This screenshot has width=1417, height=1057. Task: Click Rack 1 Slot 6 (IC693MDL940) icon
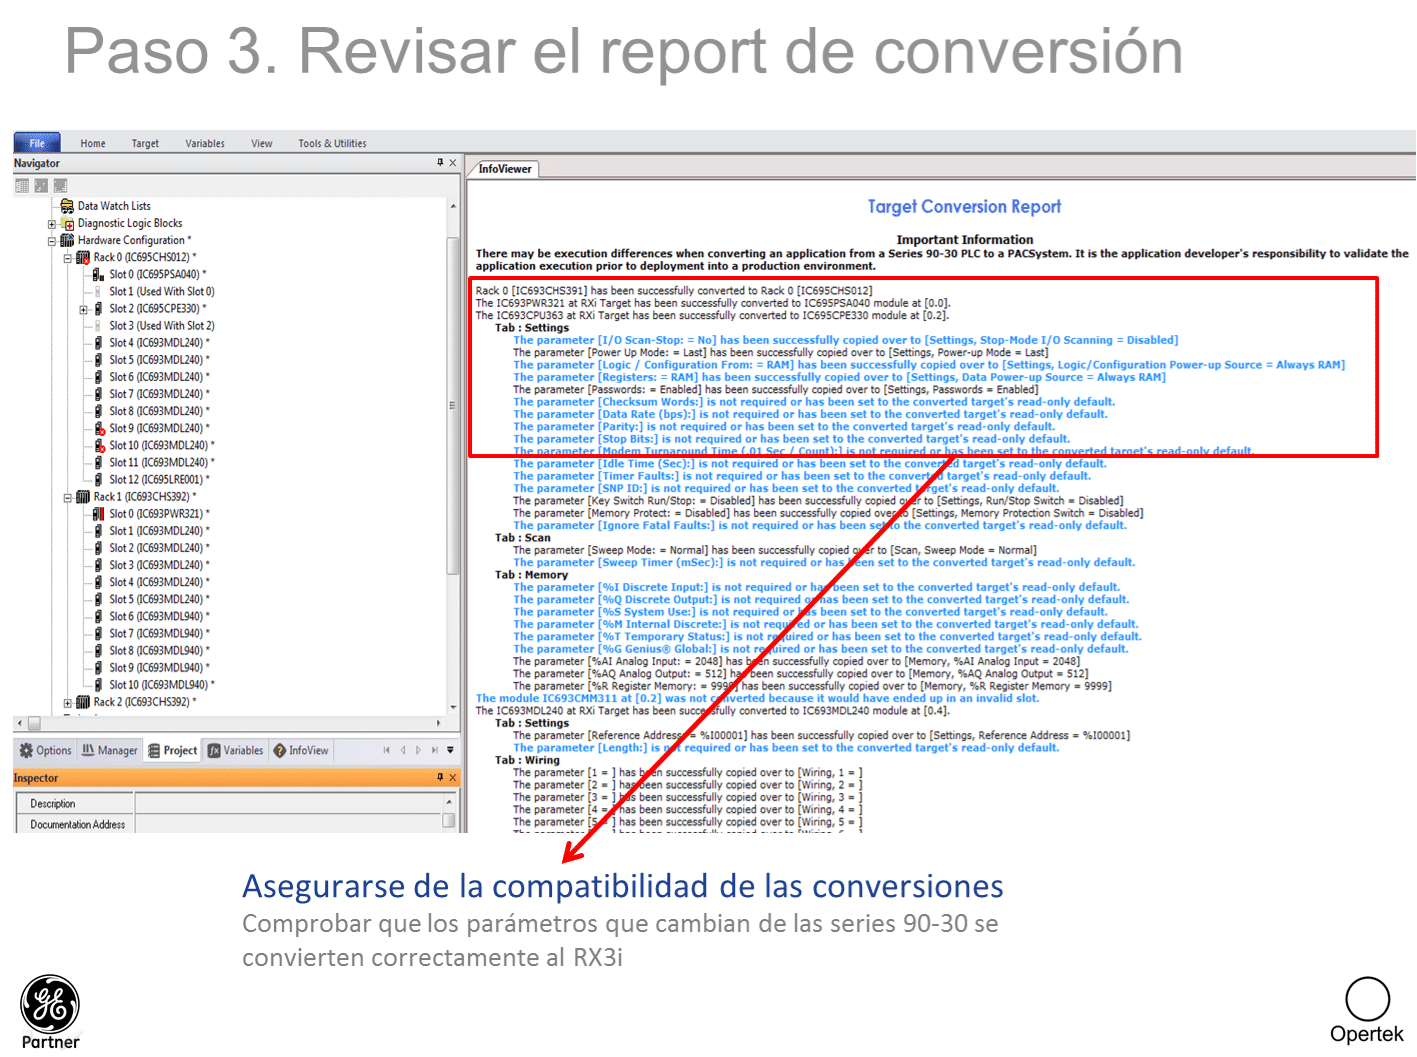point(98,616)
